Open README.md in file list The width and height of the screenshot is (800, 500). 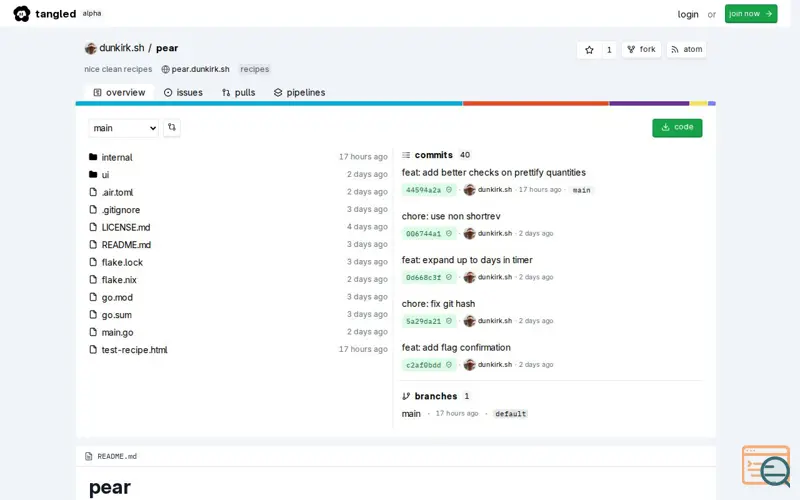(x=126, y=245)
